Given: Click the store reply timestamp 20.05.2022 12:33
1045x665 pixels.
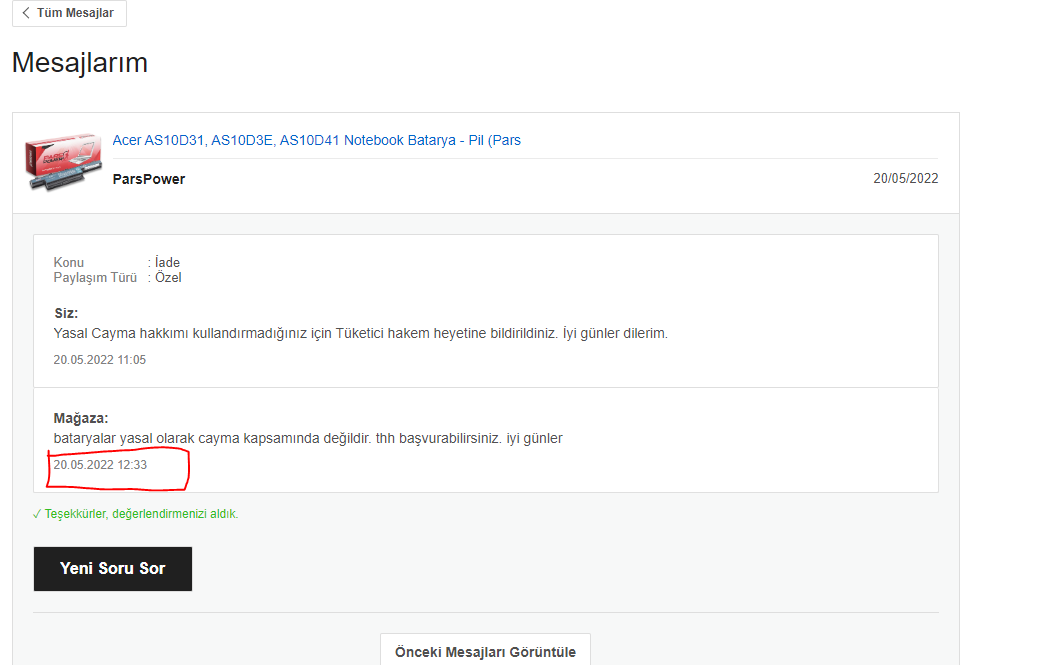Looking at the screenshot, I should [100, 465].
